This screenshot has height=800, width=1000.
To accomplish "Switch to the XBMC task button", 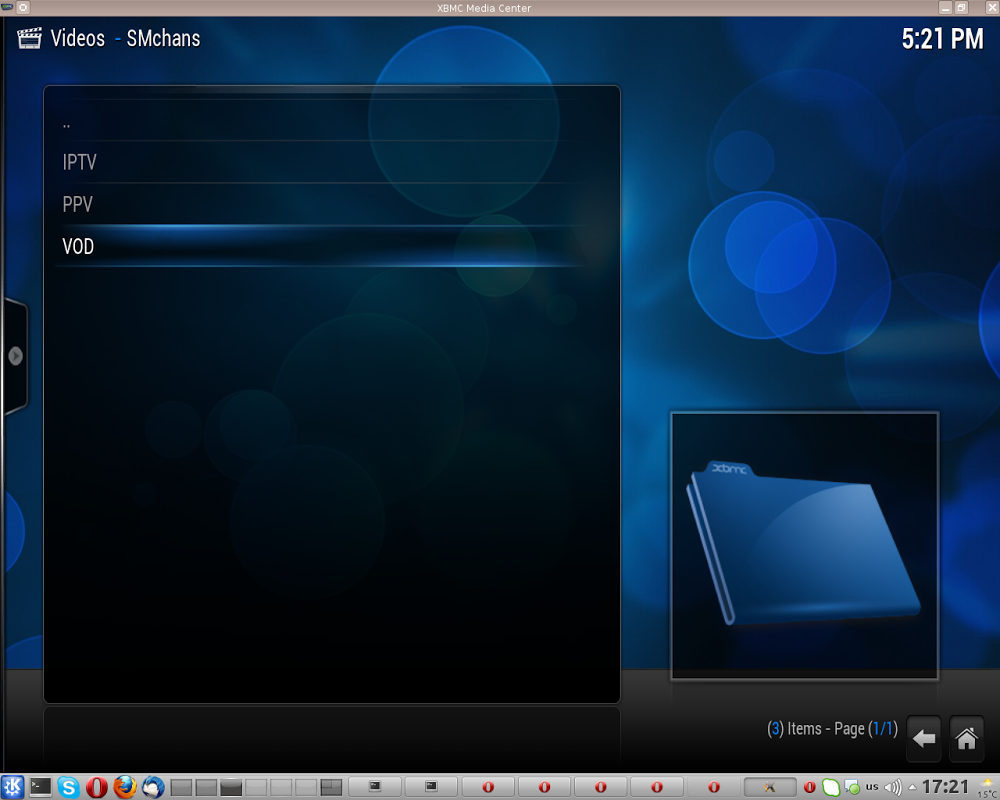I will point(770,787).
